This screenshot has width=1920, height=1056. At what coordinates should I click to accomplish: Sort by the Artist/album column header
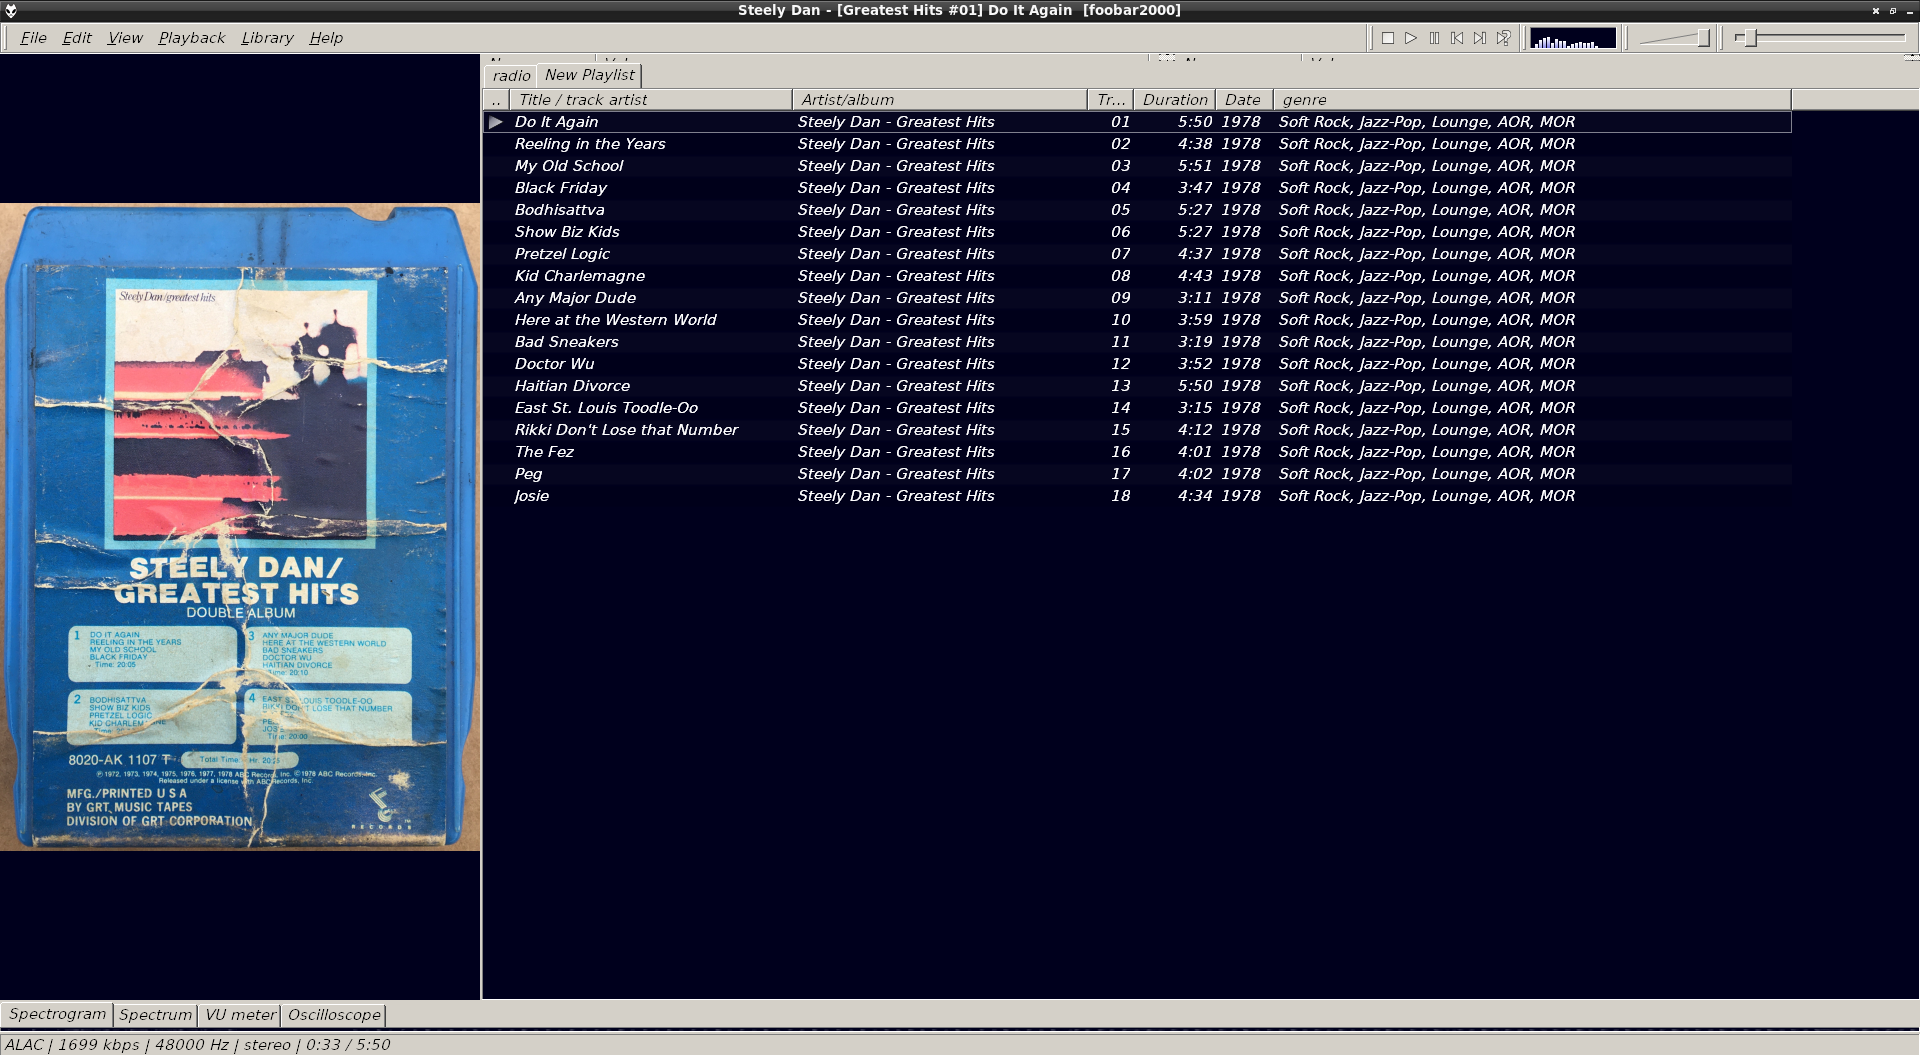tap(940, 100)
